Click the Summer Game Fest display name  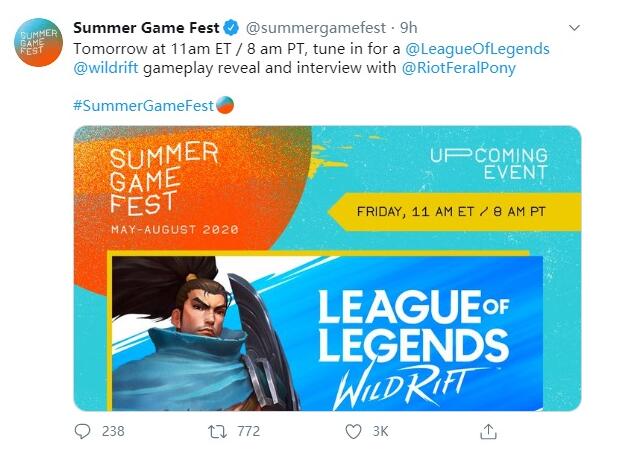(146, 27)
